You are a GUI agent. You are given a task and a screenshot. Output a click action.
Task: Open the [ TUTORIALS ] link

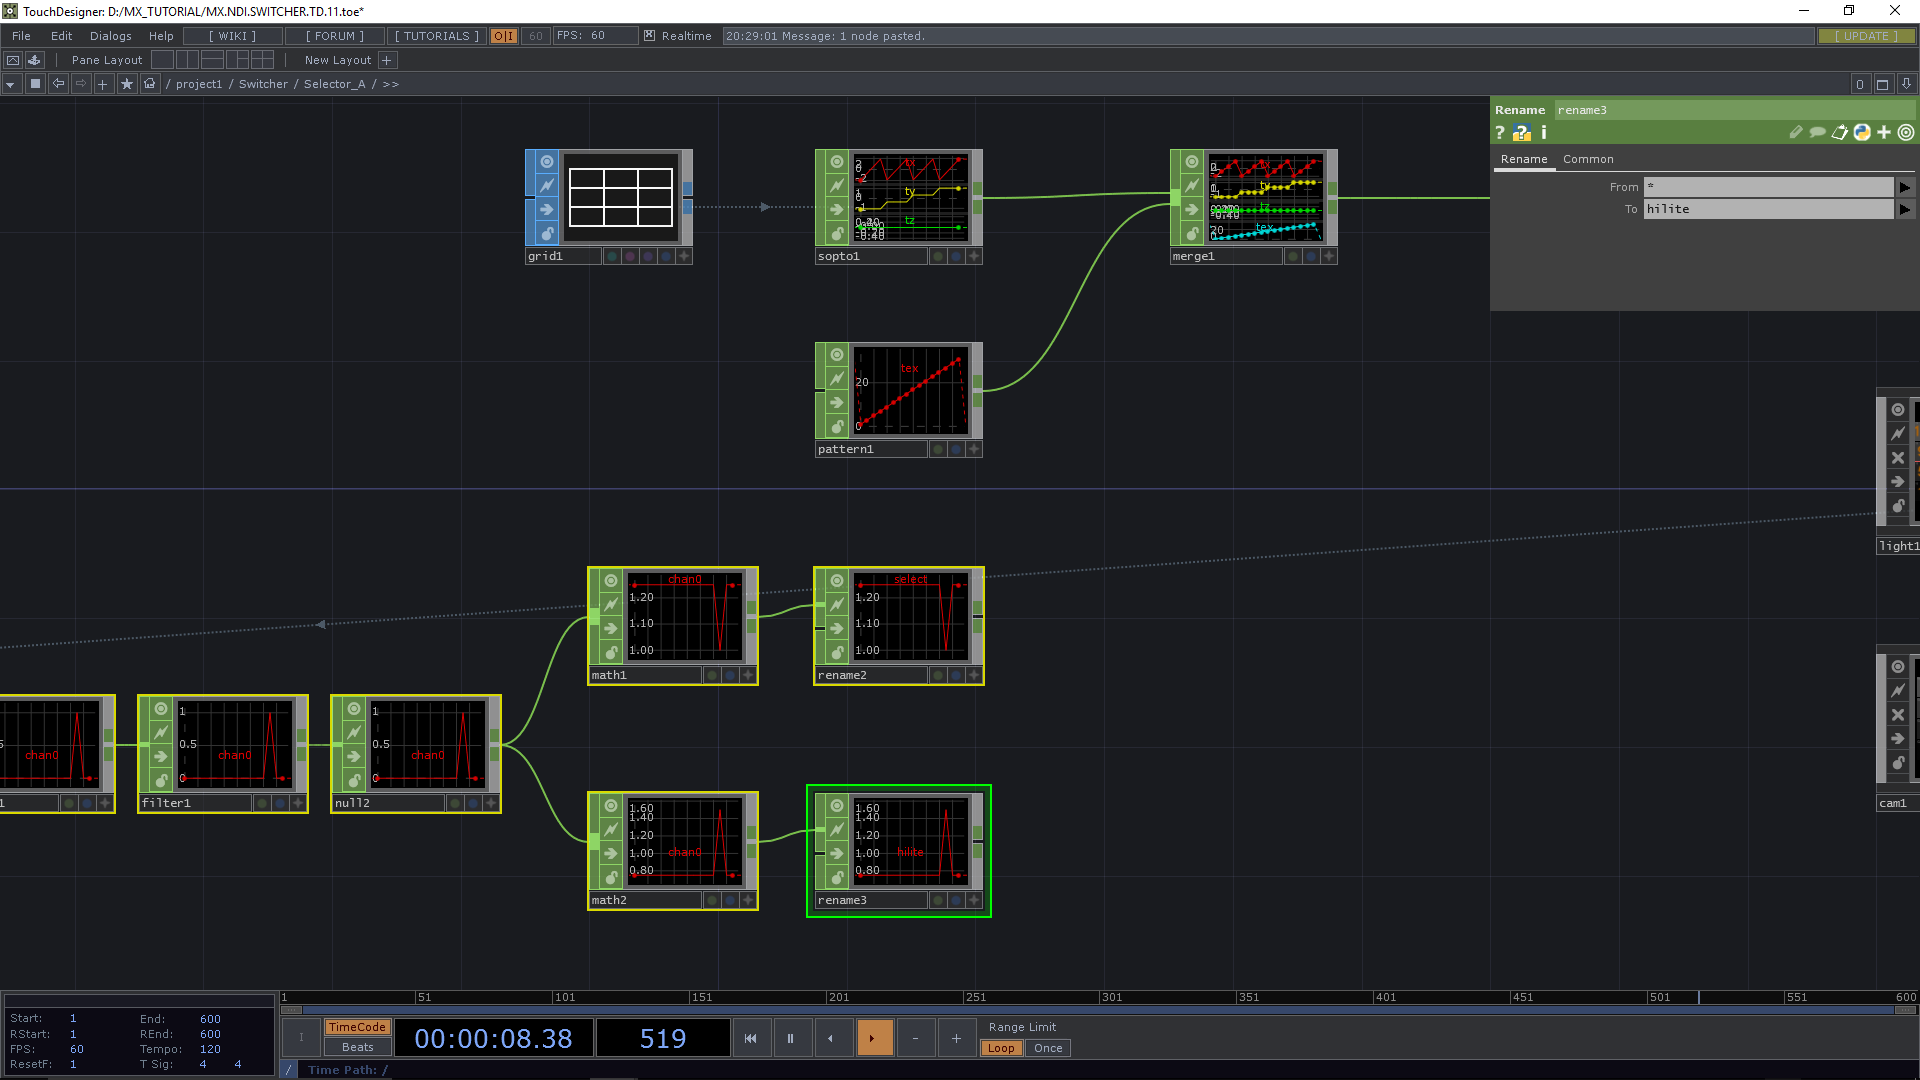(x=437, y=36)
